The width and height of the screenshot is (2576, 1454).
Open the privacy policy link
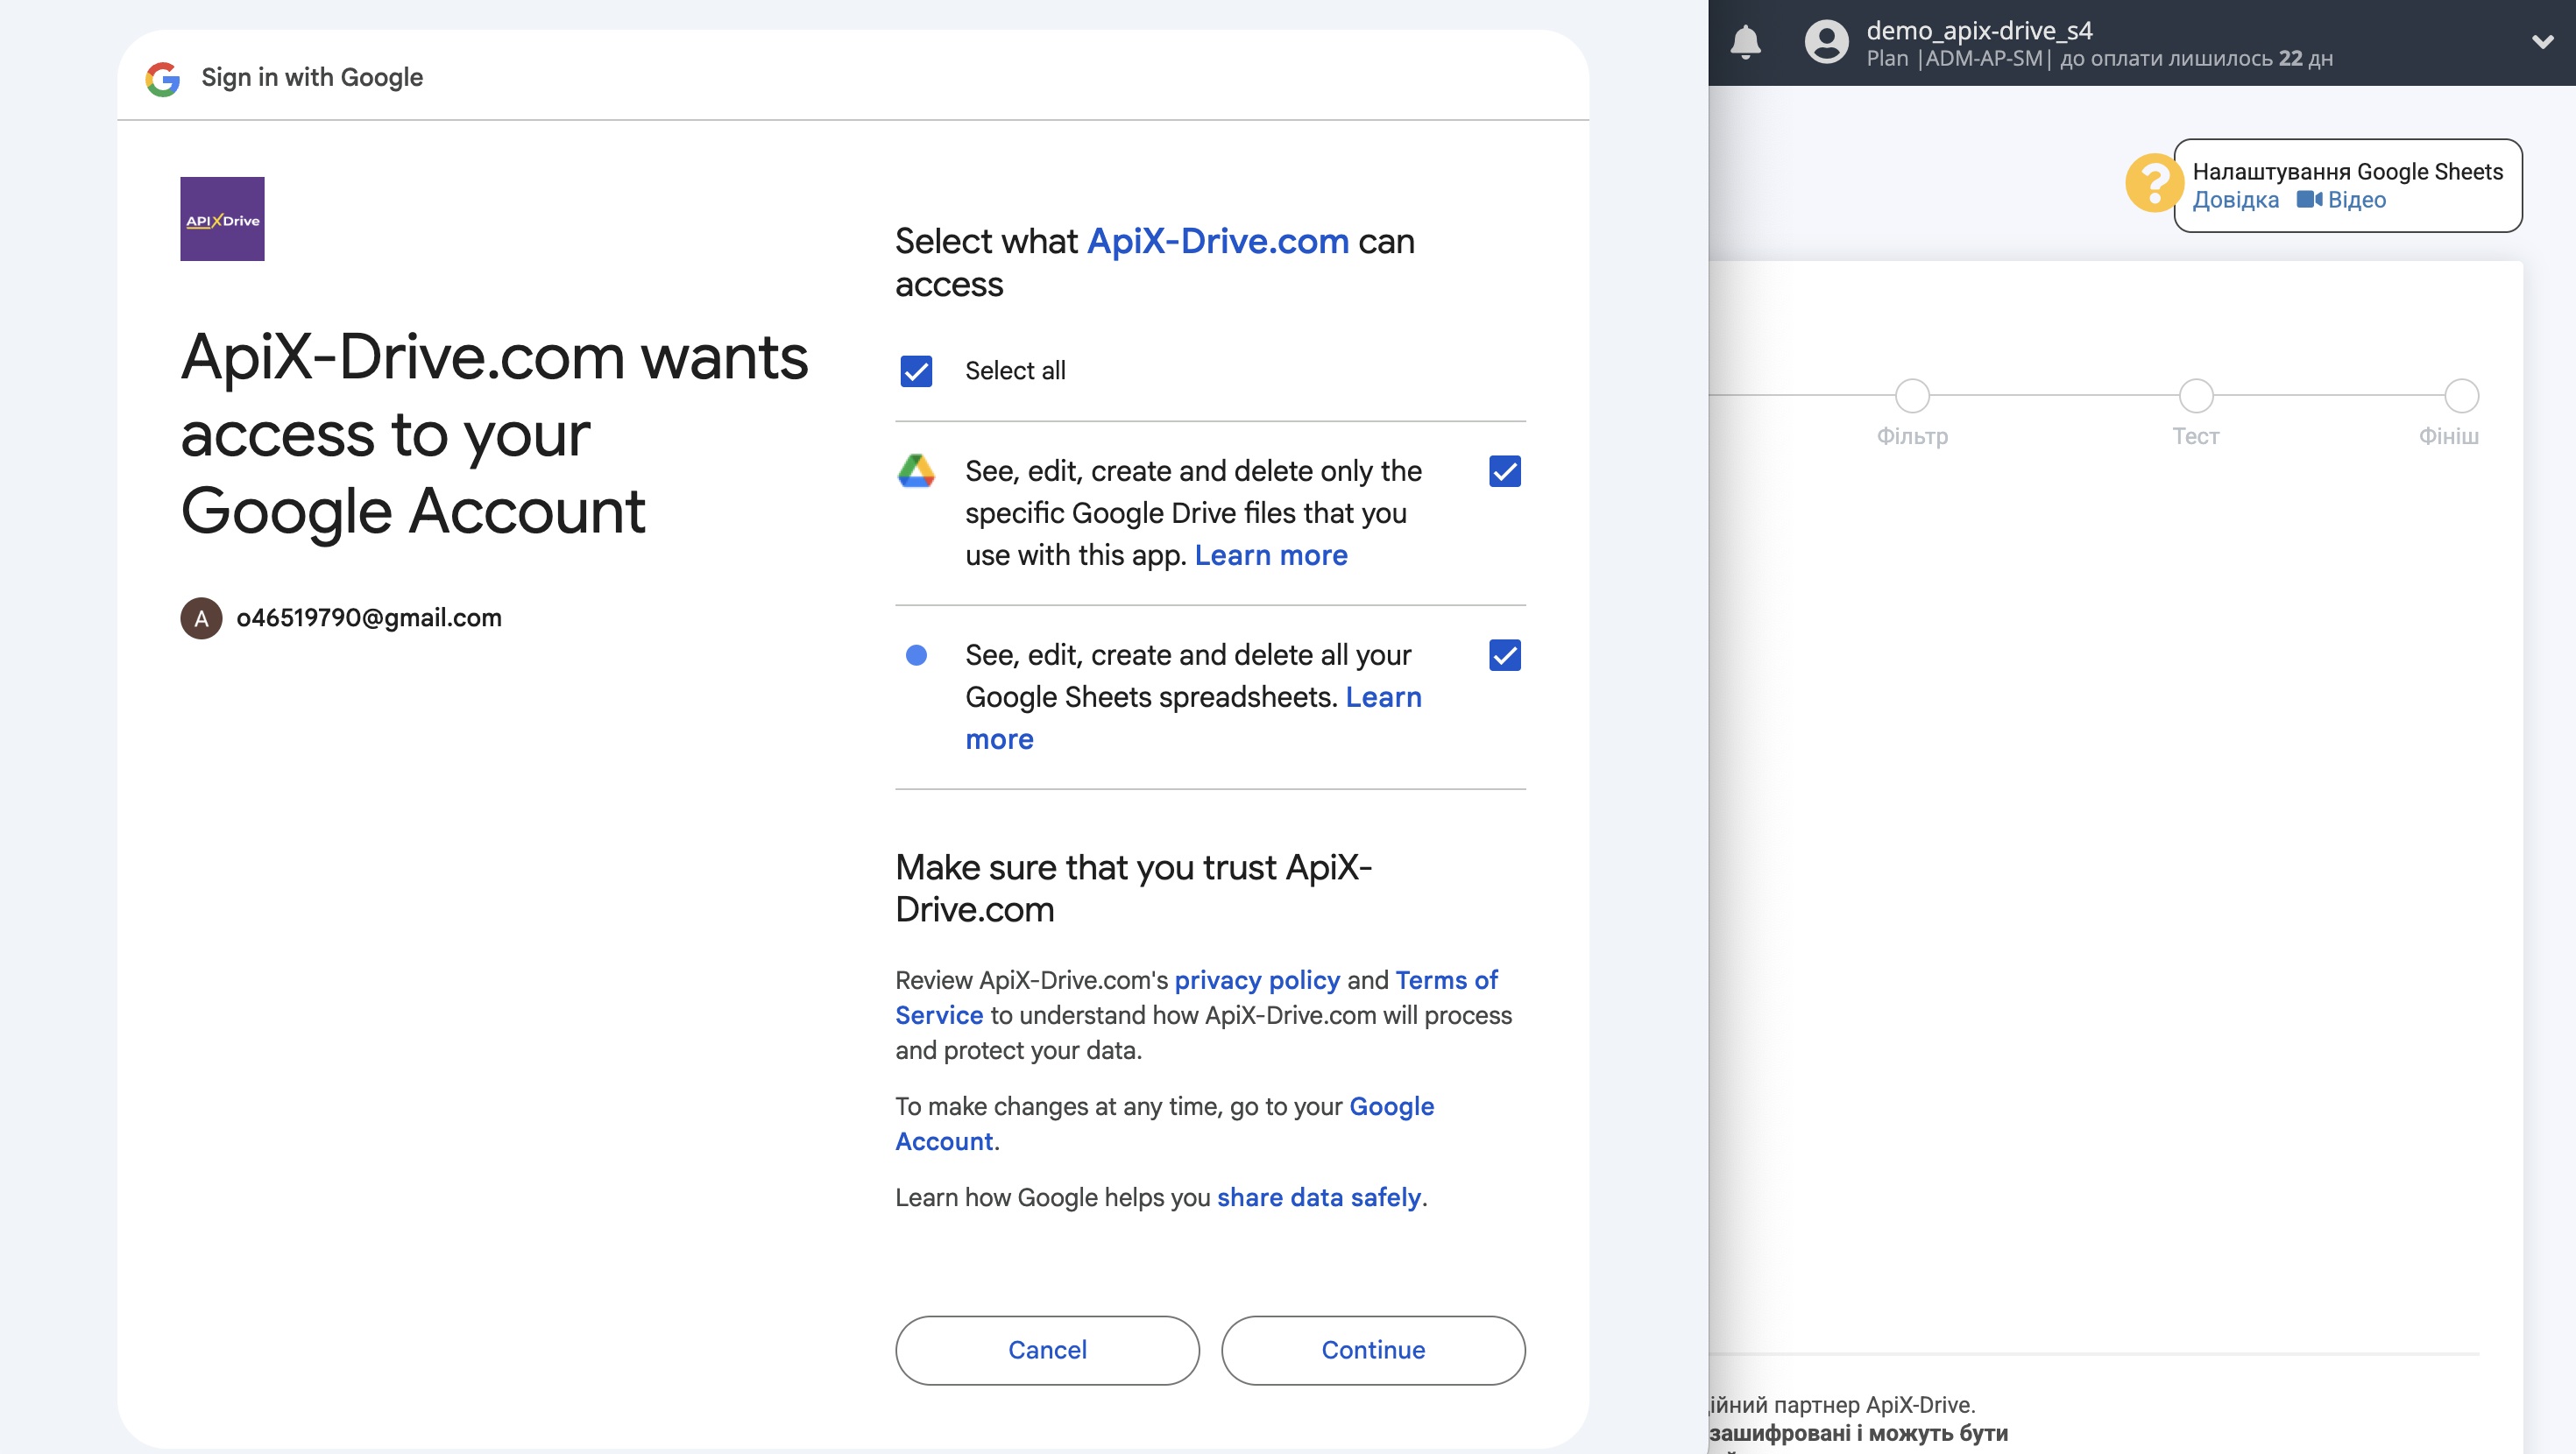(1257, 980)
